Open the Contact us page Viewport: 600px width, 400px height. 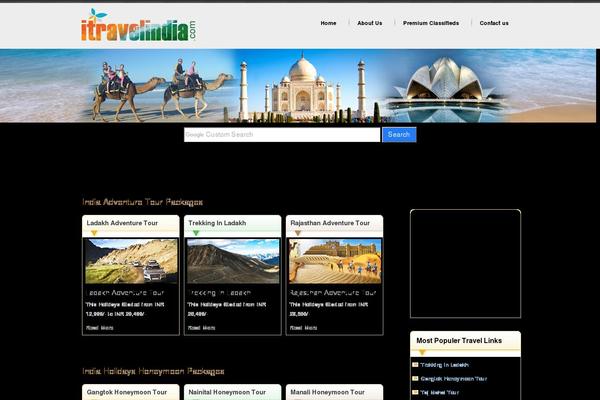[x=494, y=23]
